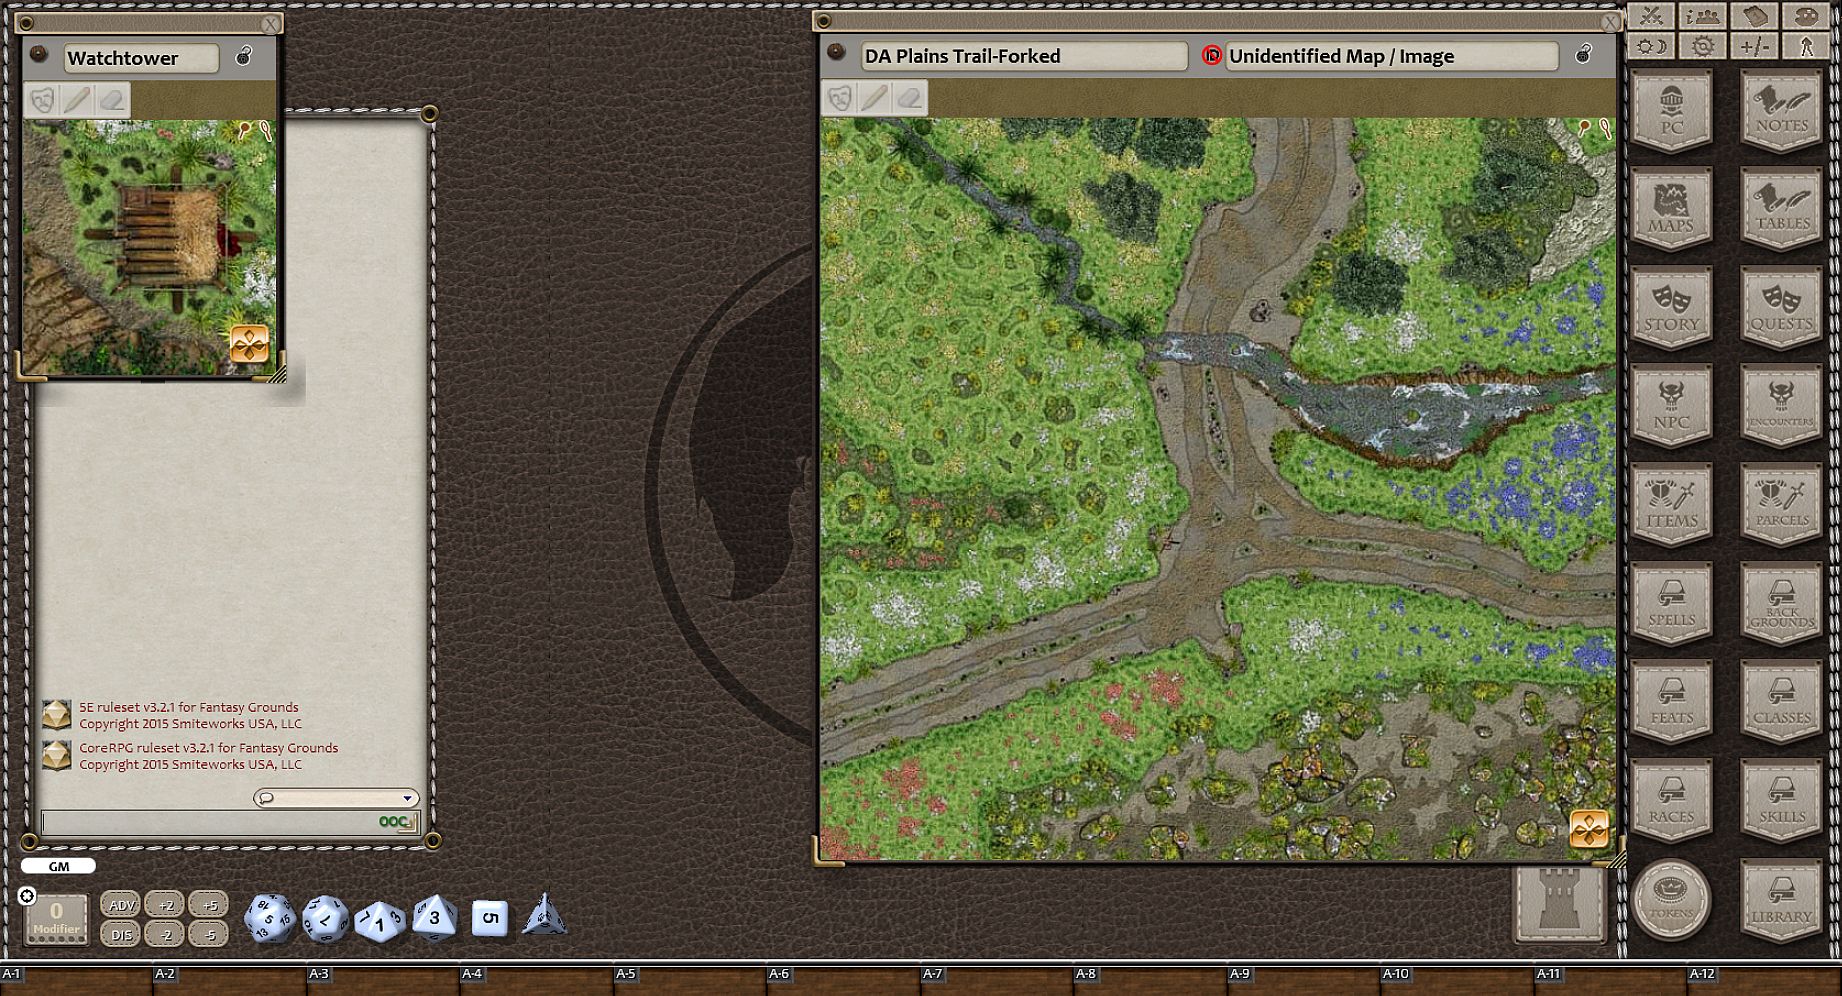
Task: Open the Modifiers plus/minus icon
Action: [x=1754, y=46]
